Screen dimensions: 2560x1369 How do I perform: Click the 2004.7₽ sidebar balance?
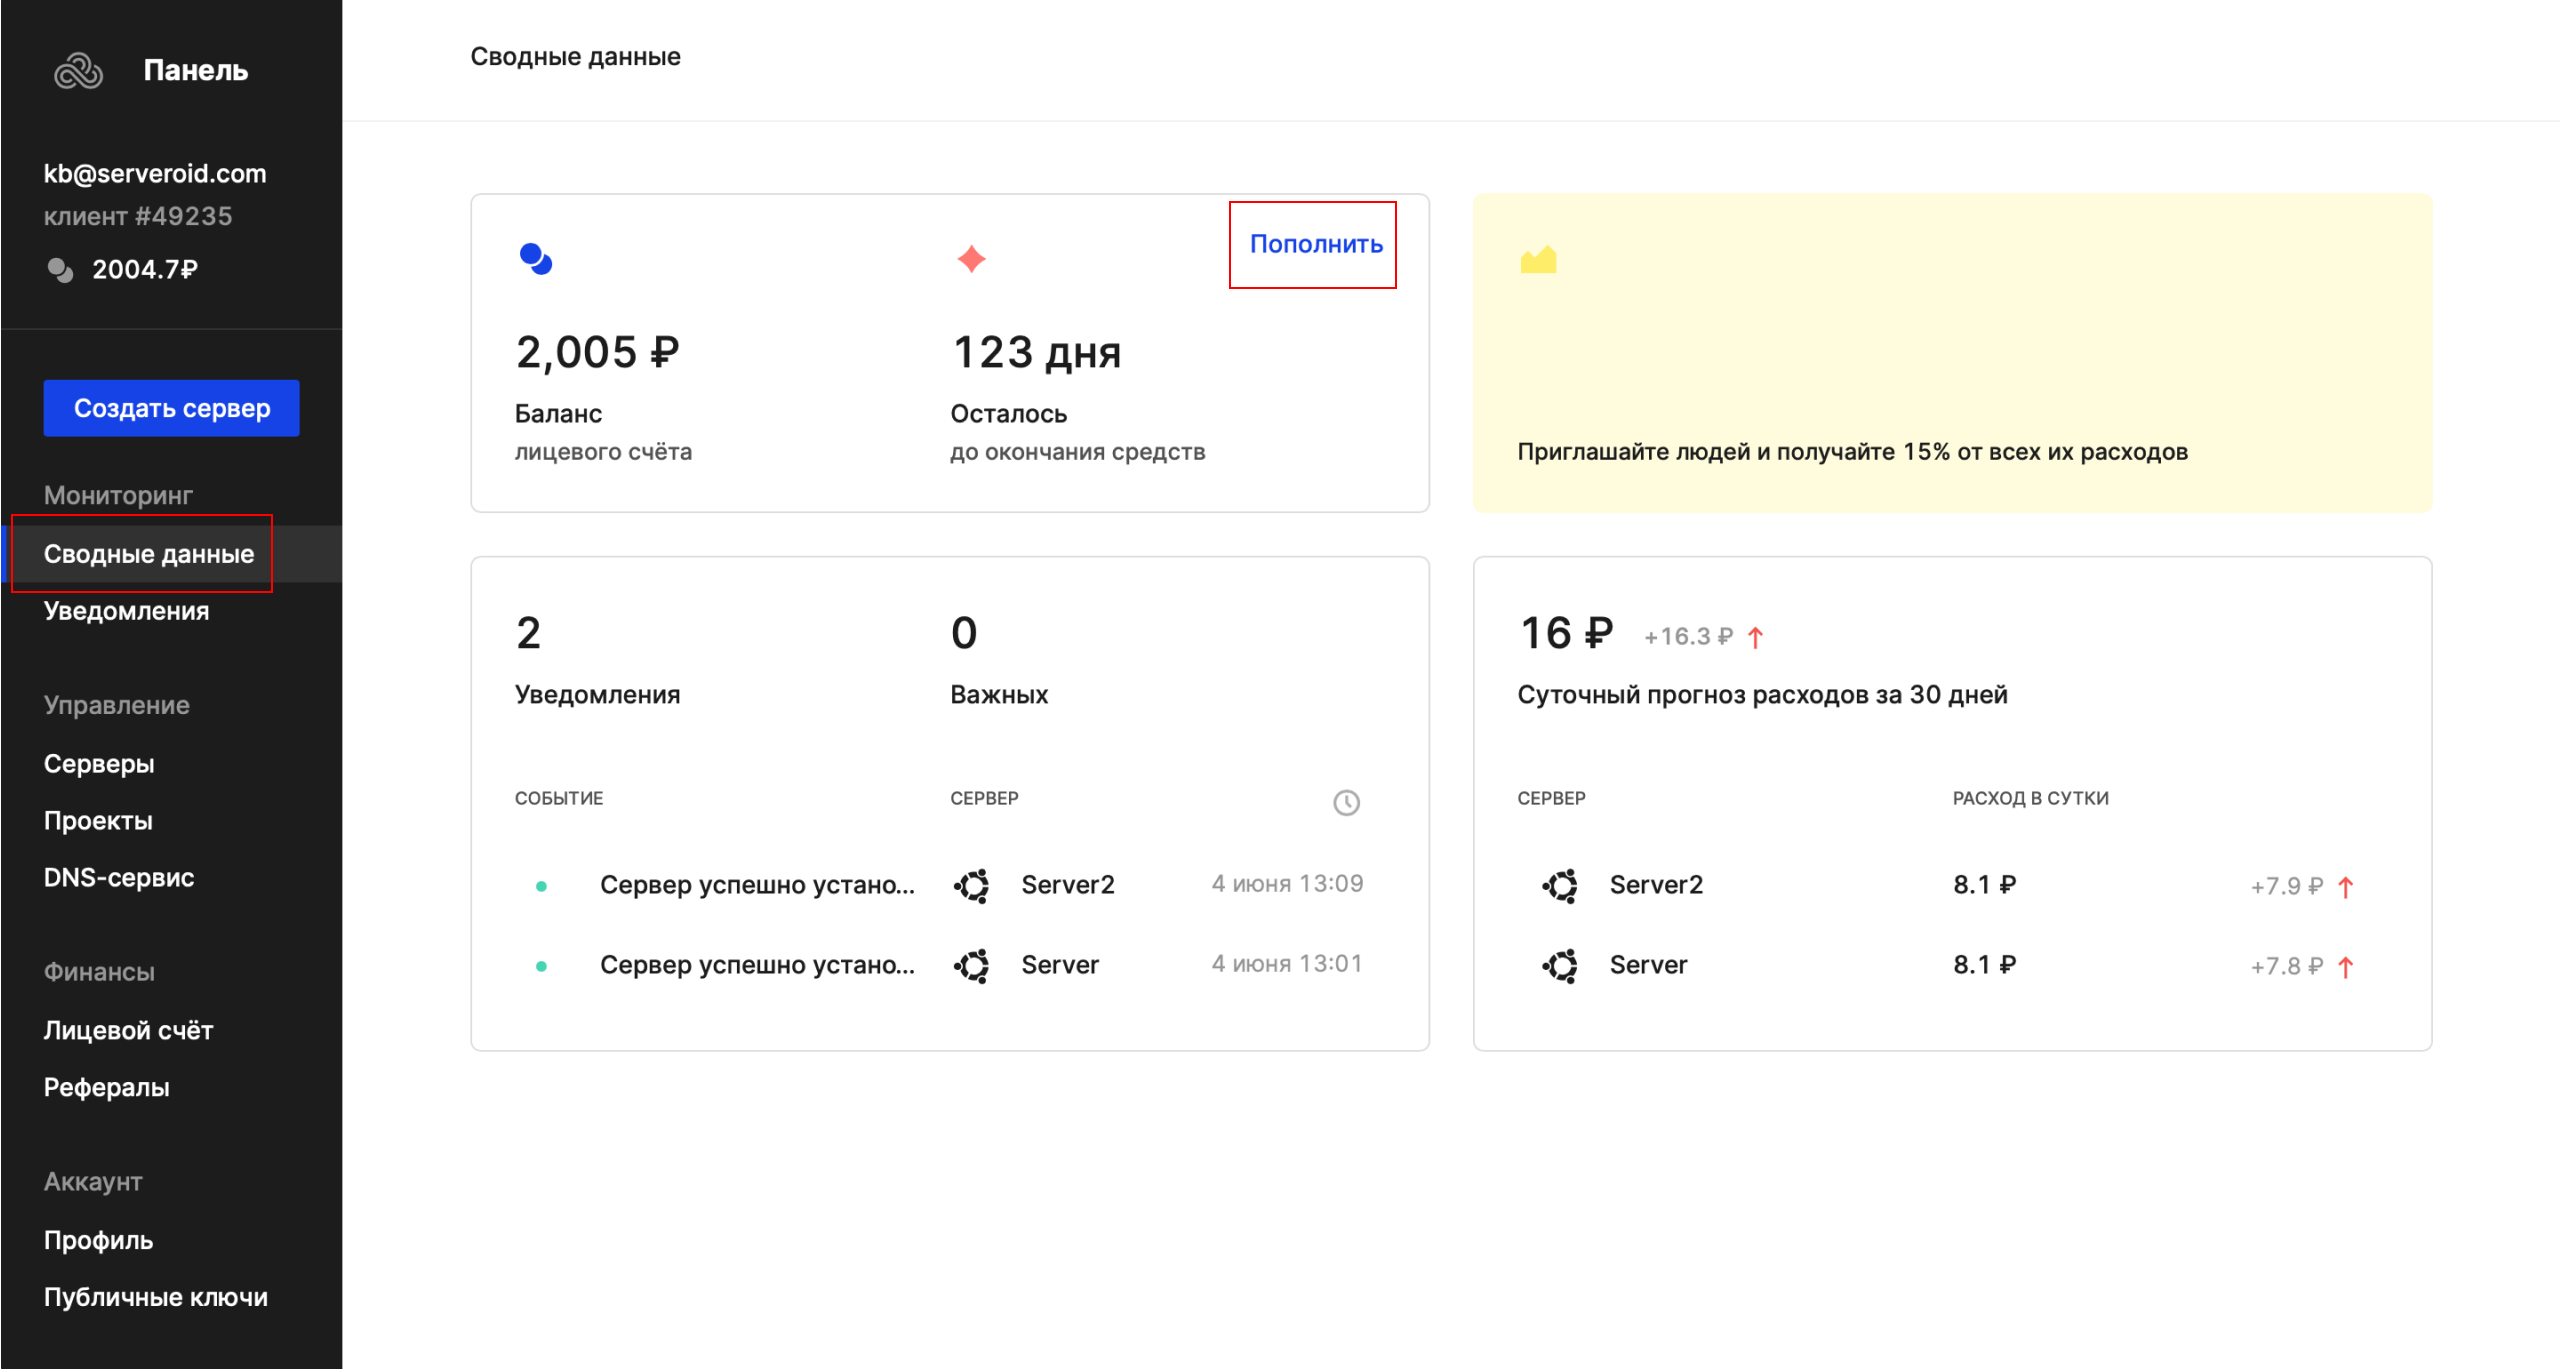pyautogui.click(x=145, y=270)
